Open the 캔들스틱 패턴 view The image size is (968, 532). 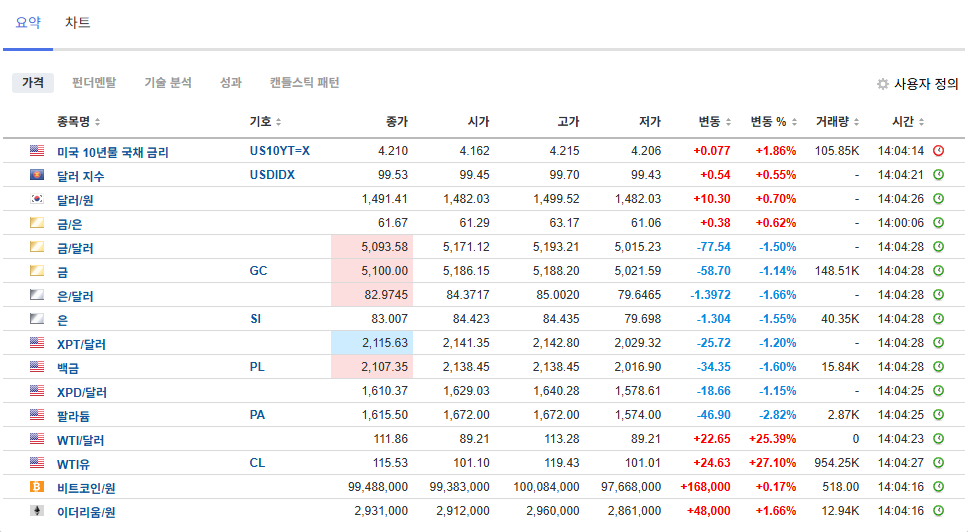point(304,83)
